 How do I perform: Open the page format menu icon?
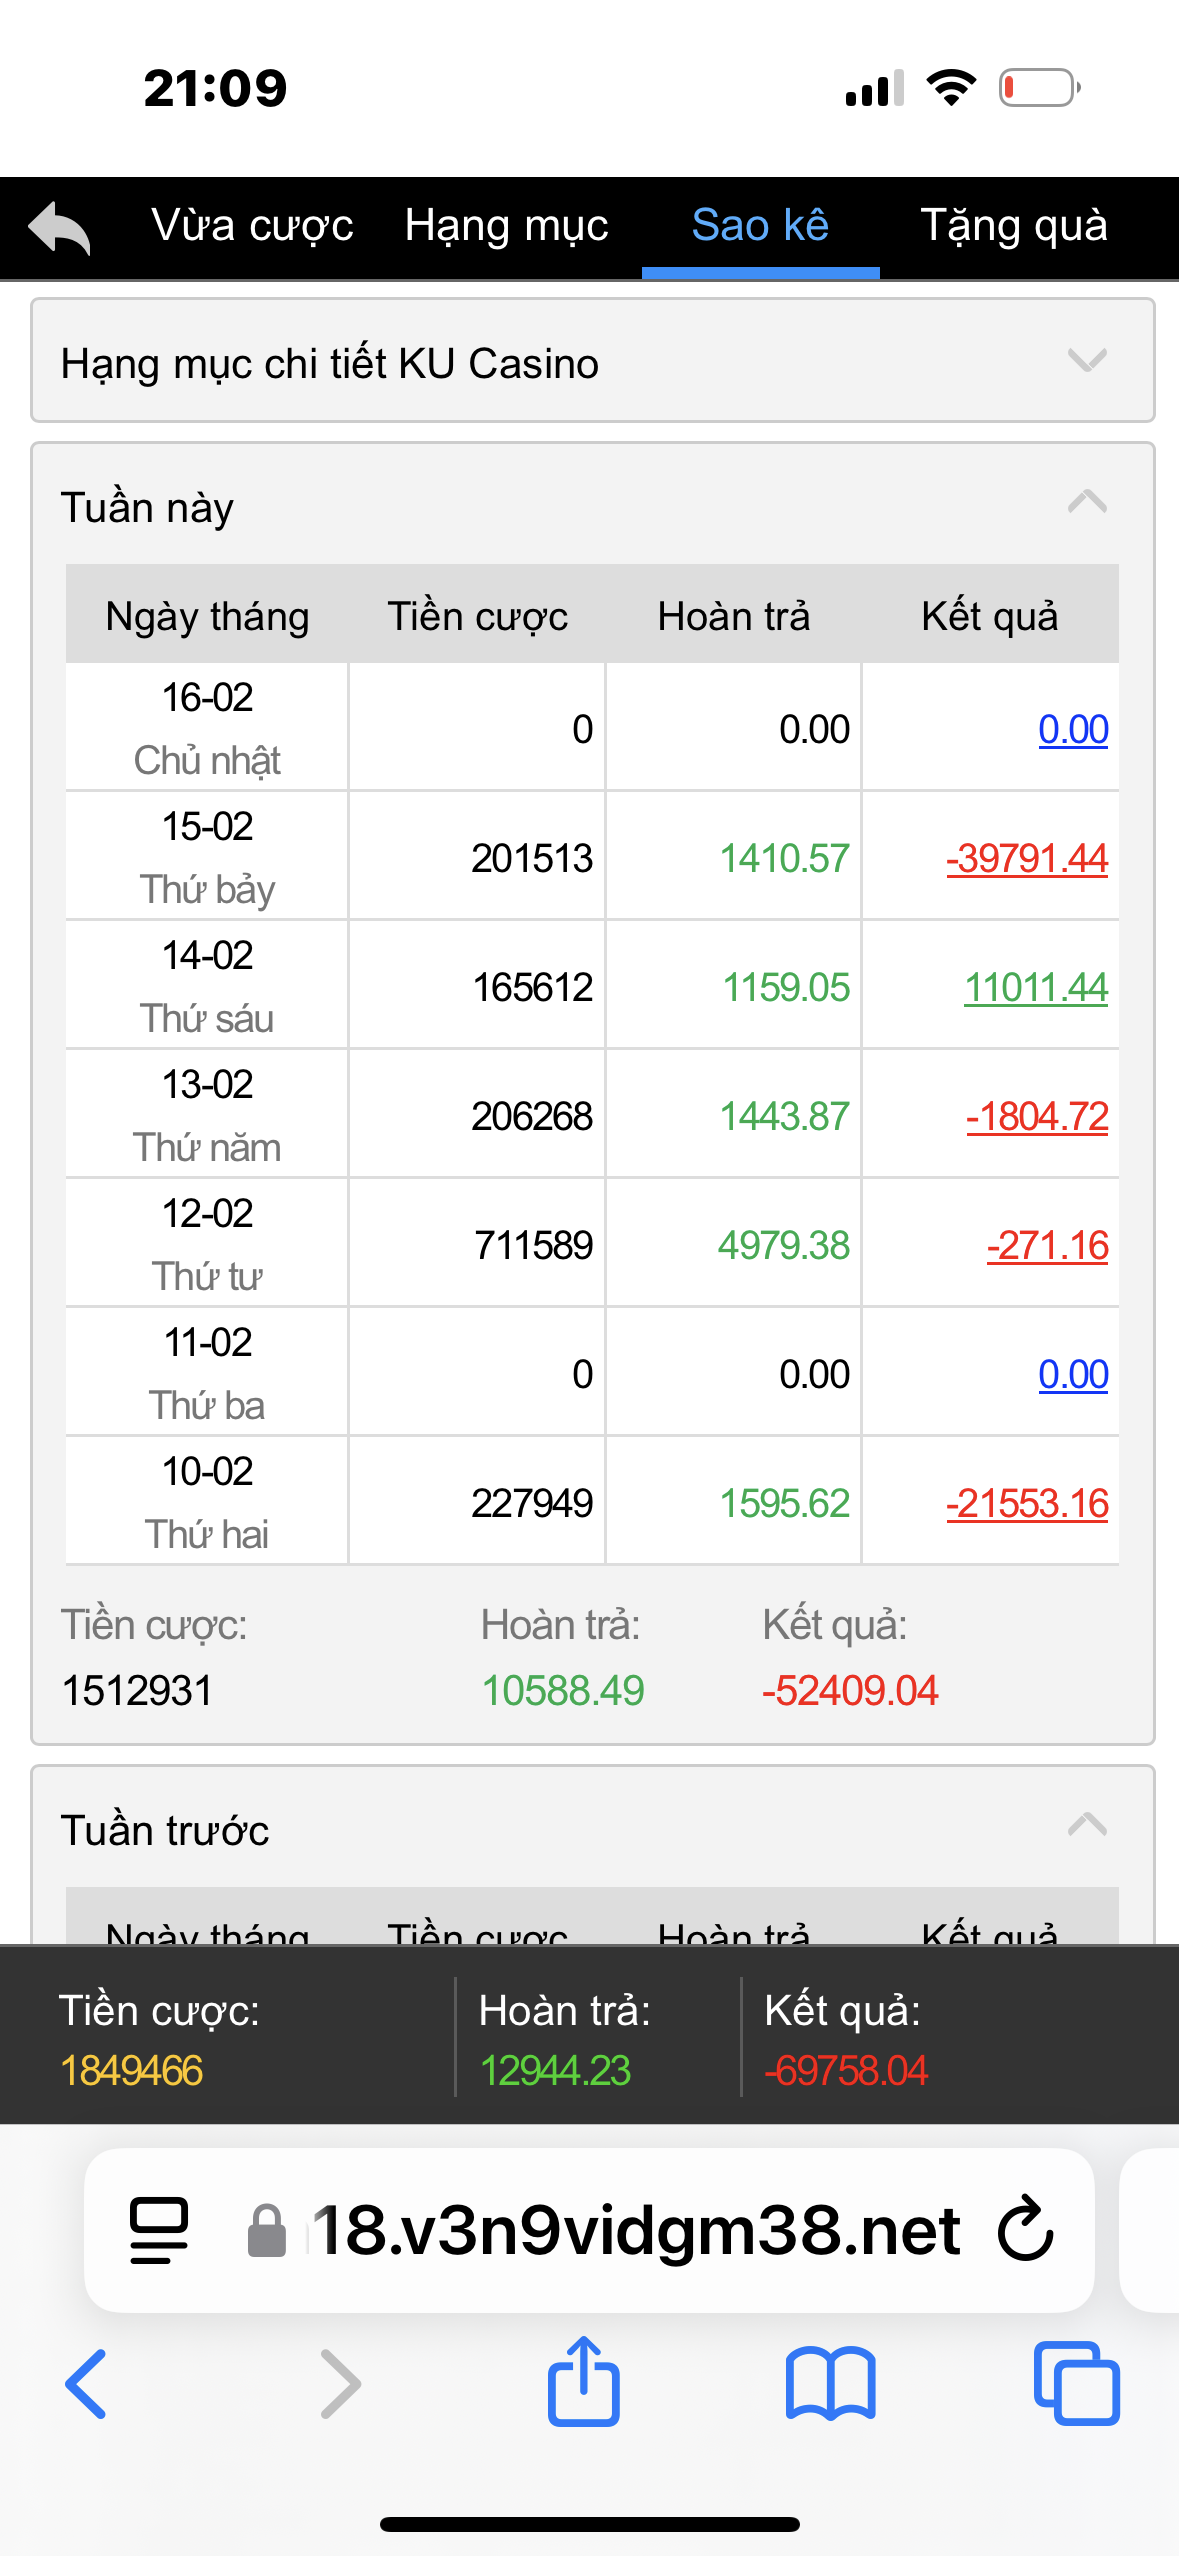pyautogui.click(x=159, y=2230)
